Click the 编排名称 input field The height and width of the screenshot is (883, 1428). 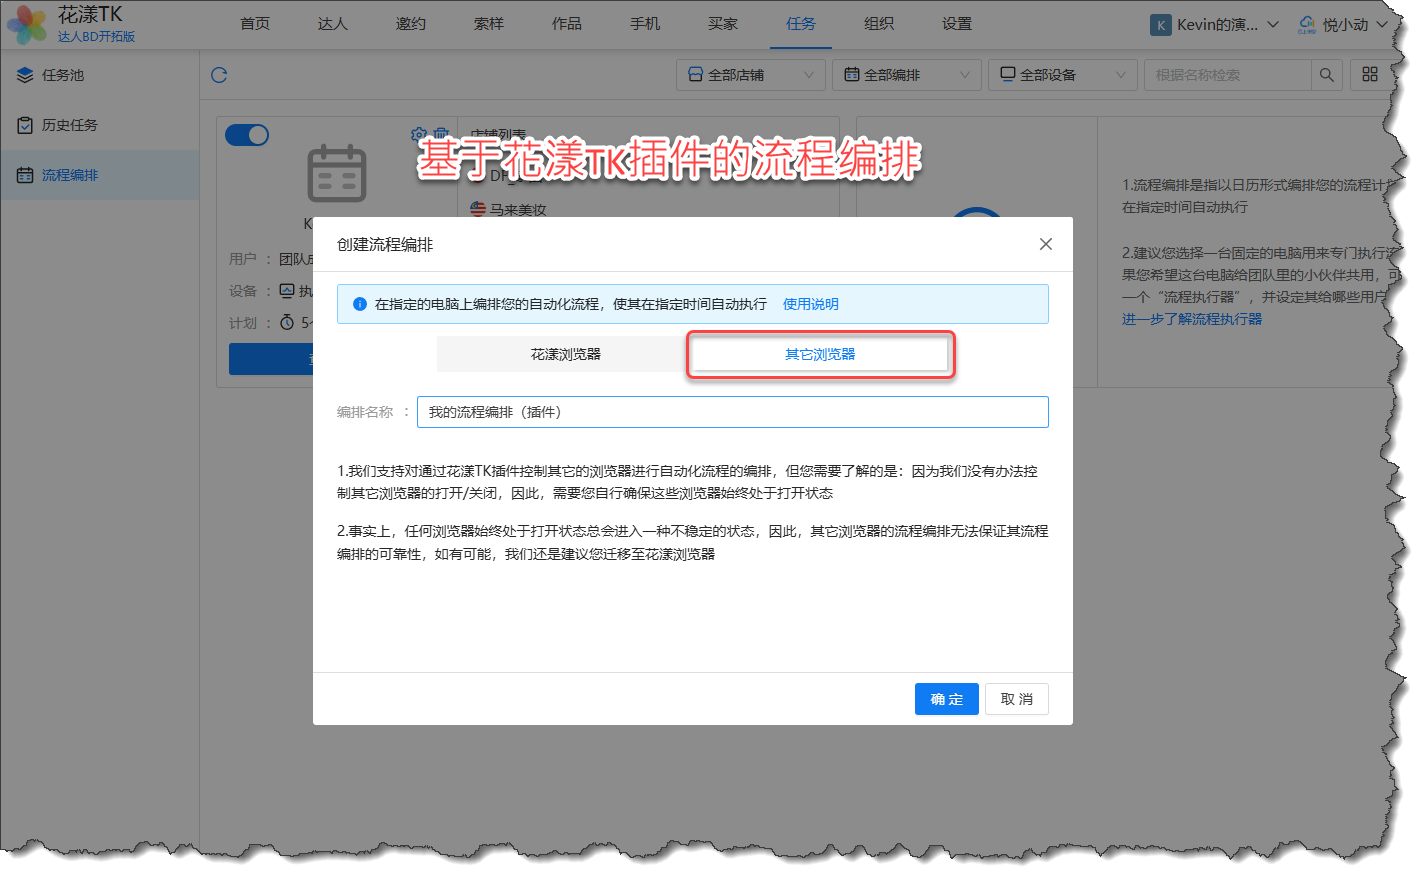(x=732, y=412)
